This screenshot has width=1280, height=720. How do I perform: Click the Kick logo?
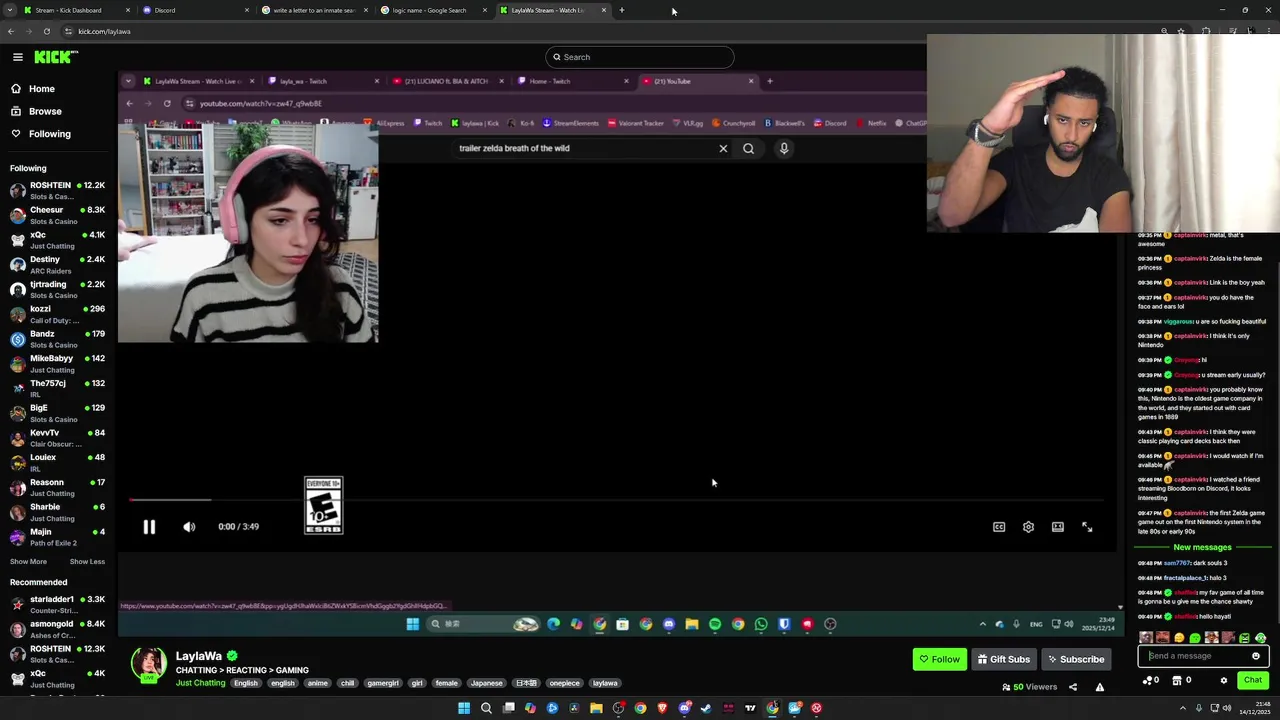pyautogui.click(x=56, y=57)
